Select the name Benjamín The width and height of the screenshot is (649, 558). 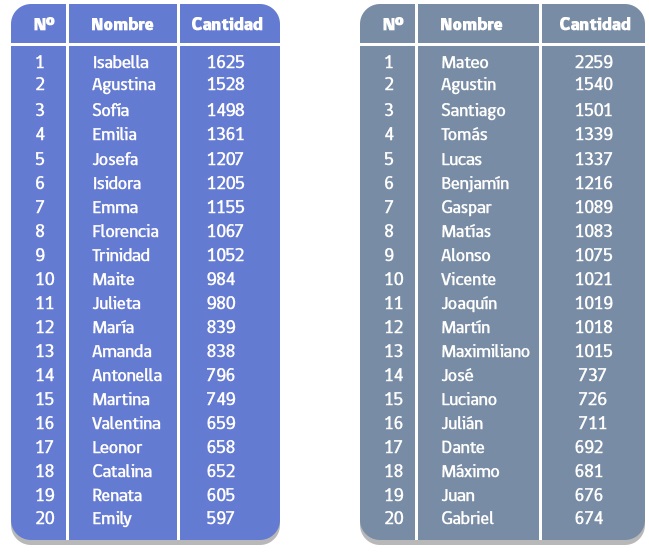pos(475,183)
